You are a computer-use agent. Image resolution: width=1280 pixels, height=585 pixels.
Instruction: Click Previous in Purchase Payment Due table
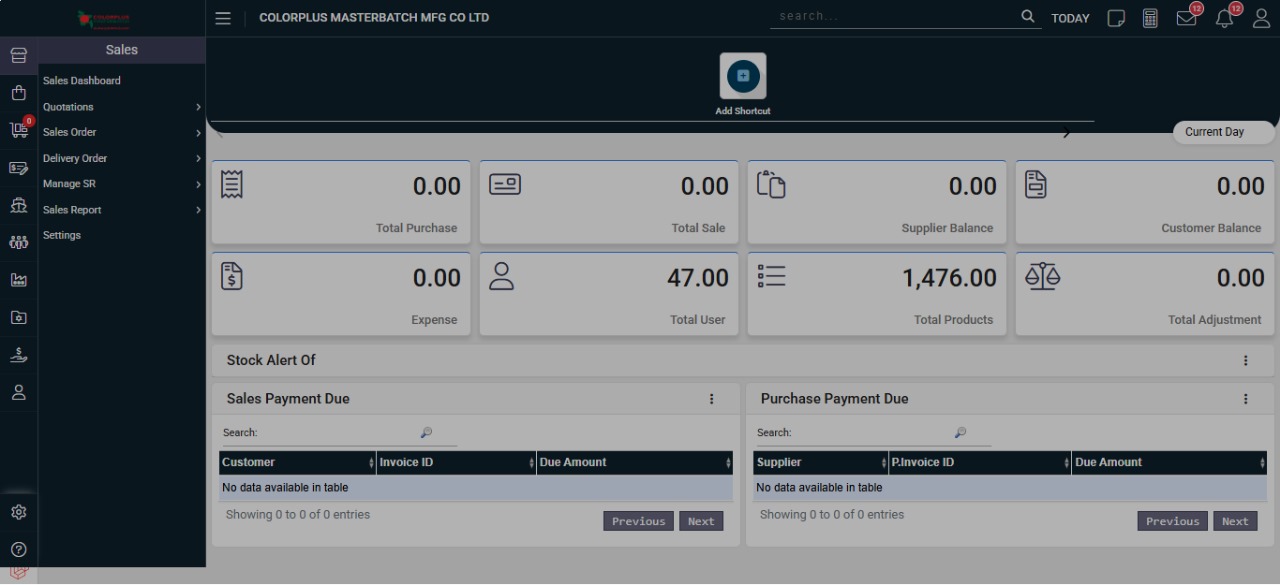[1172, 521]
